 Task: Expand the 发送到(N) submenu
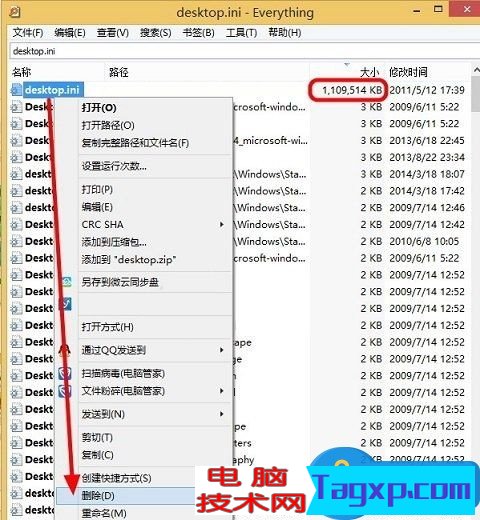[155, 414]
